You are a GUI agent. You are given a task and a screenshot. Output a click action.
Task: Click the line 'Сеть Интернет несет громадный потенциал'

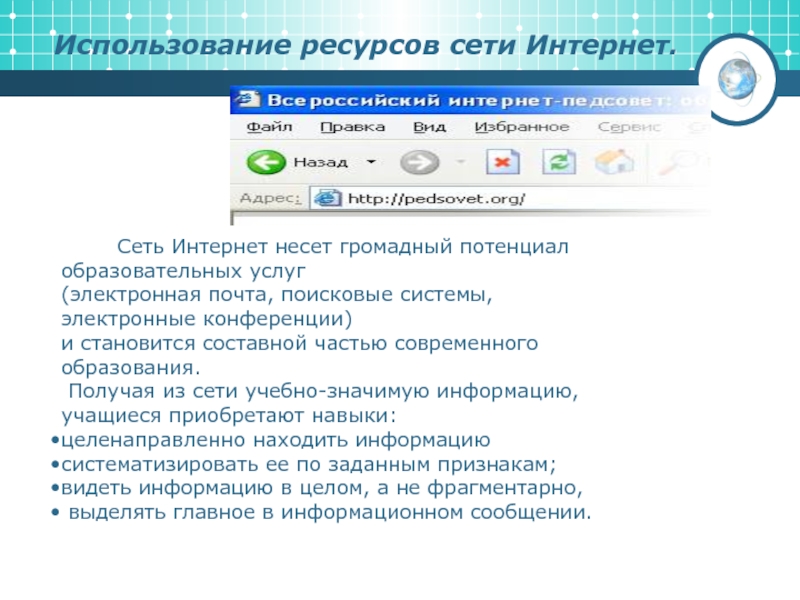pos(343,247)
